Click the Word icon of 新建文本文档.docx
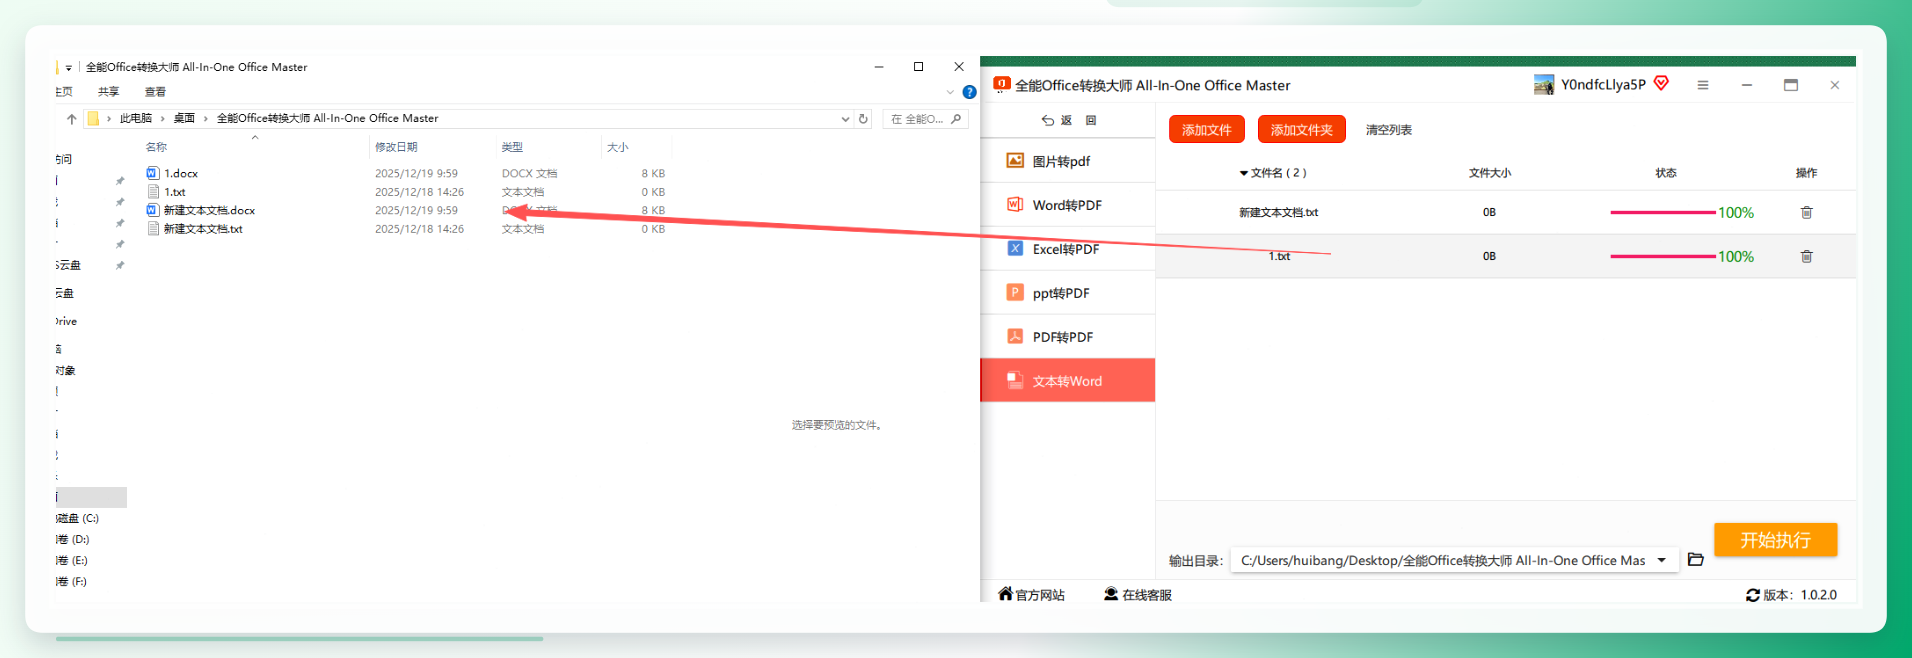The height and width of the screenshot is (658, 1912). click(153, 210)
